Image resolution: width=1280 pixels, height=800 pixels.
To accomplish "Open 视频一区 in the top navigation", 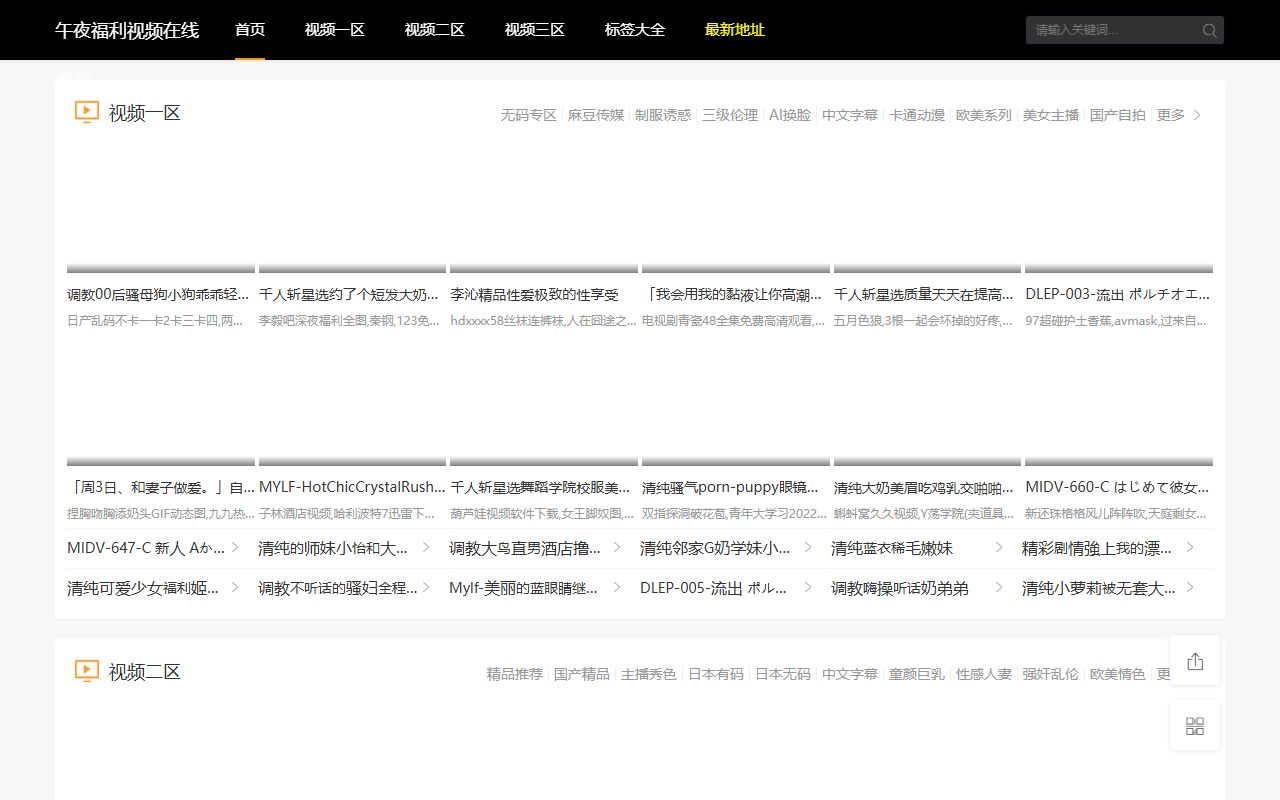I will [x=335, y=30].
